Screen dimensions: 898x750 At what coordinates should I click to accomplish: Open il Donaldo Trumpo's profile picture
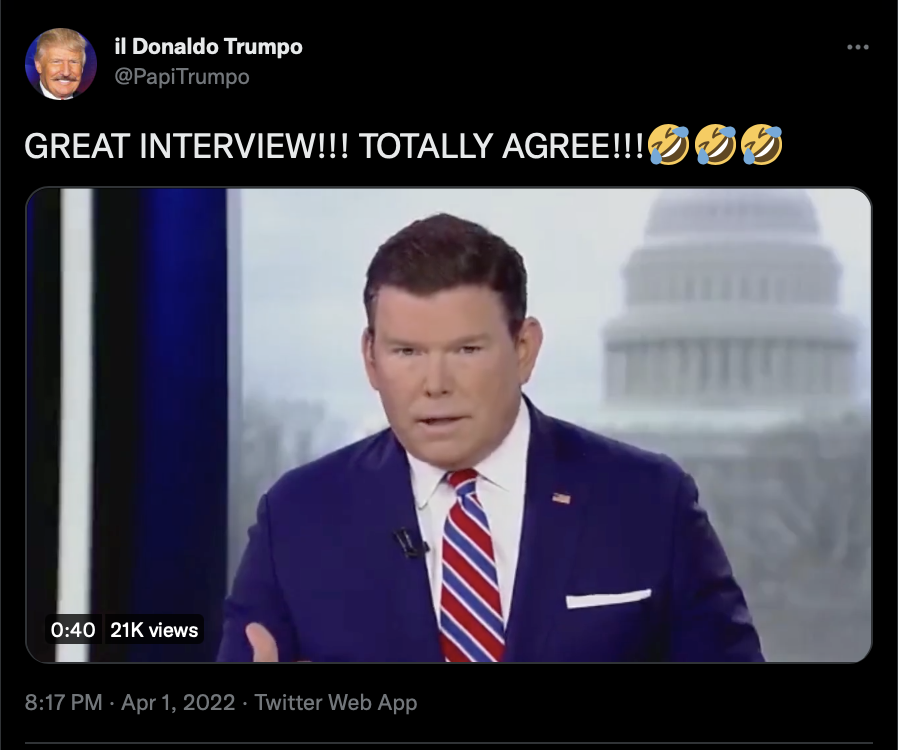(x=61, y=64)
